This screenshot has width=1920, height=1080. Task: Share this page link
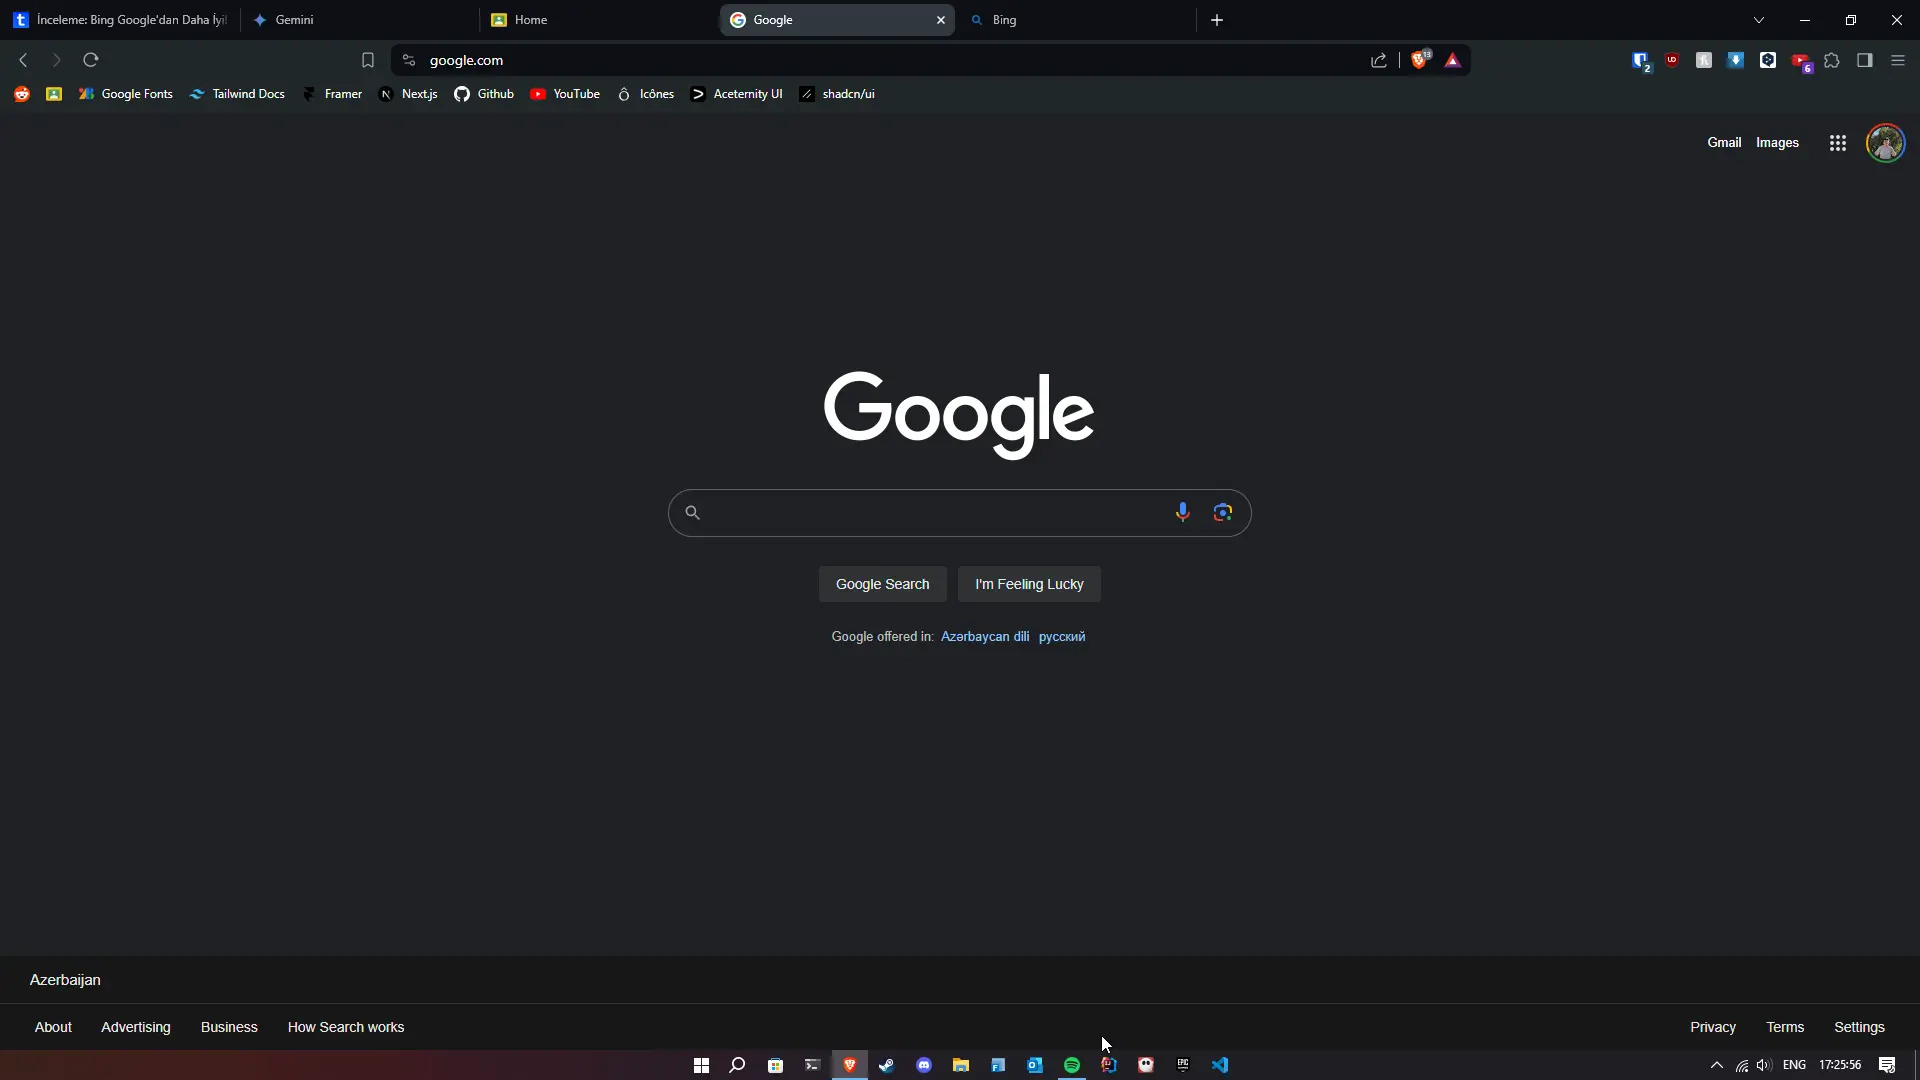[1379, 60]
